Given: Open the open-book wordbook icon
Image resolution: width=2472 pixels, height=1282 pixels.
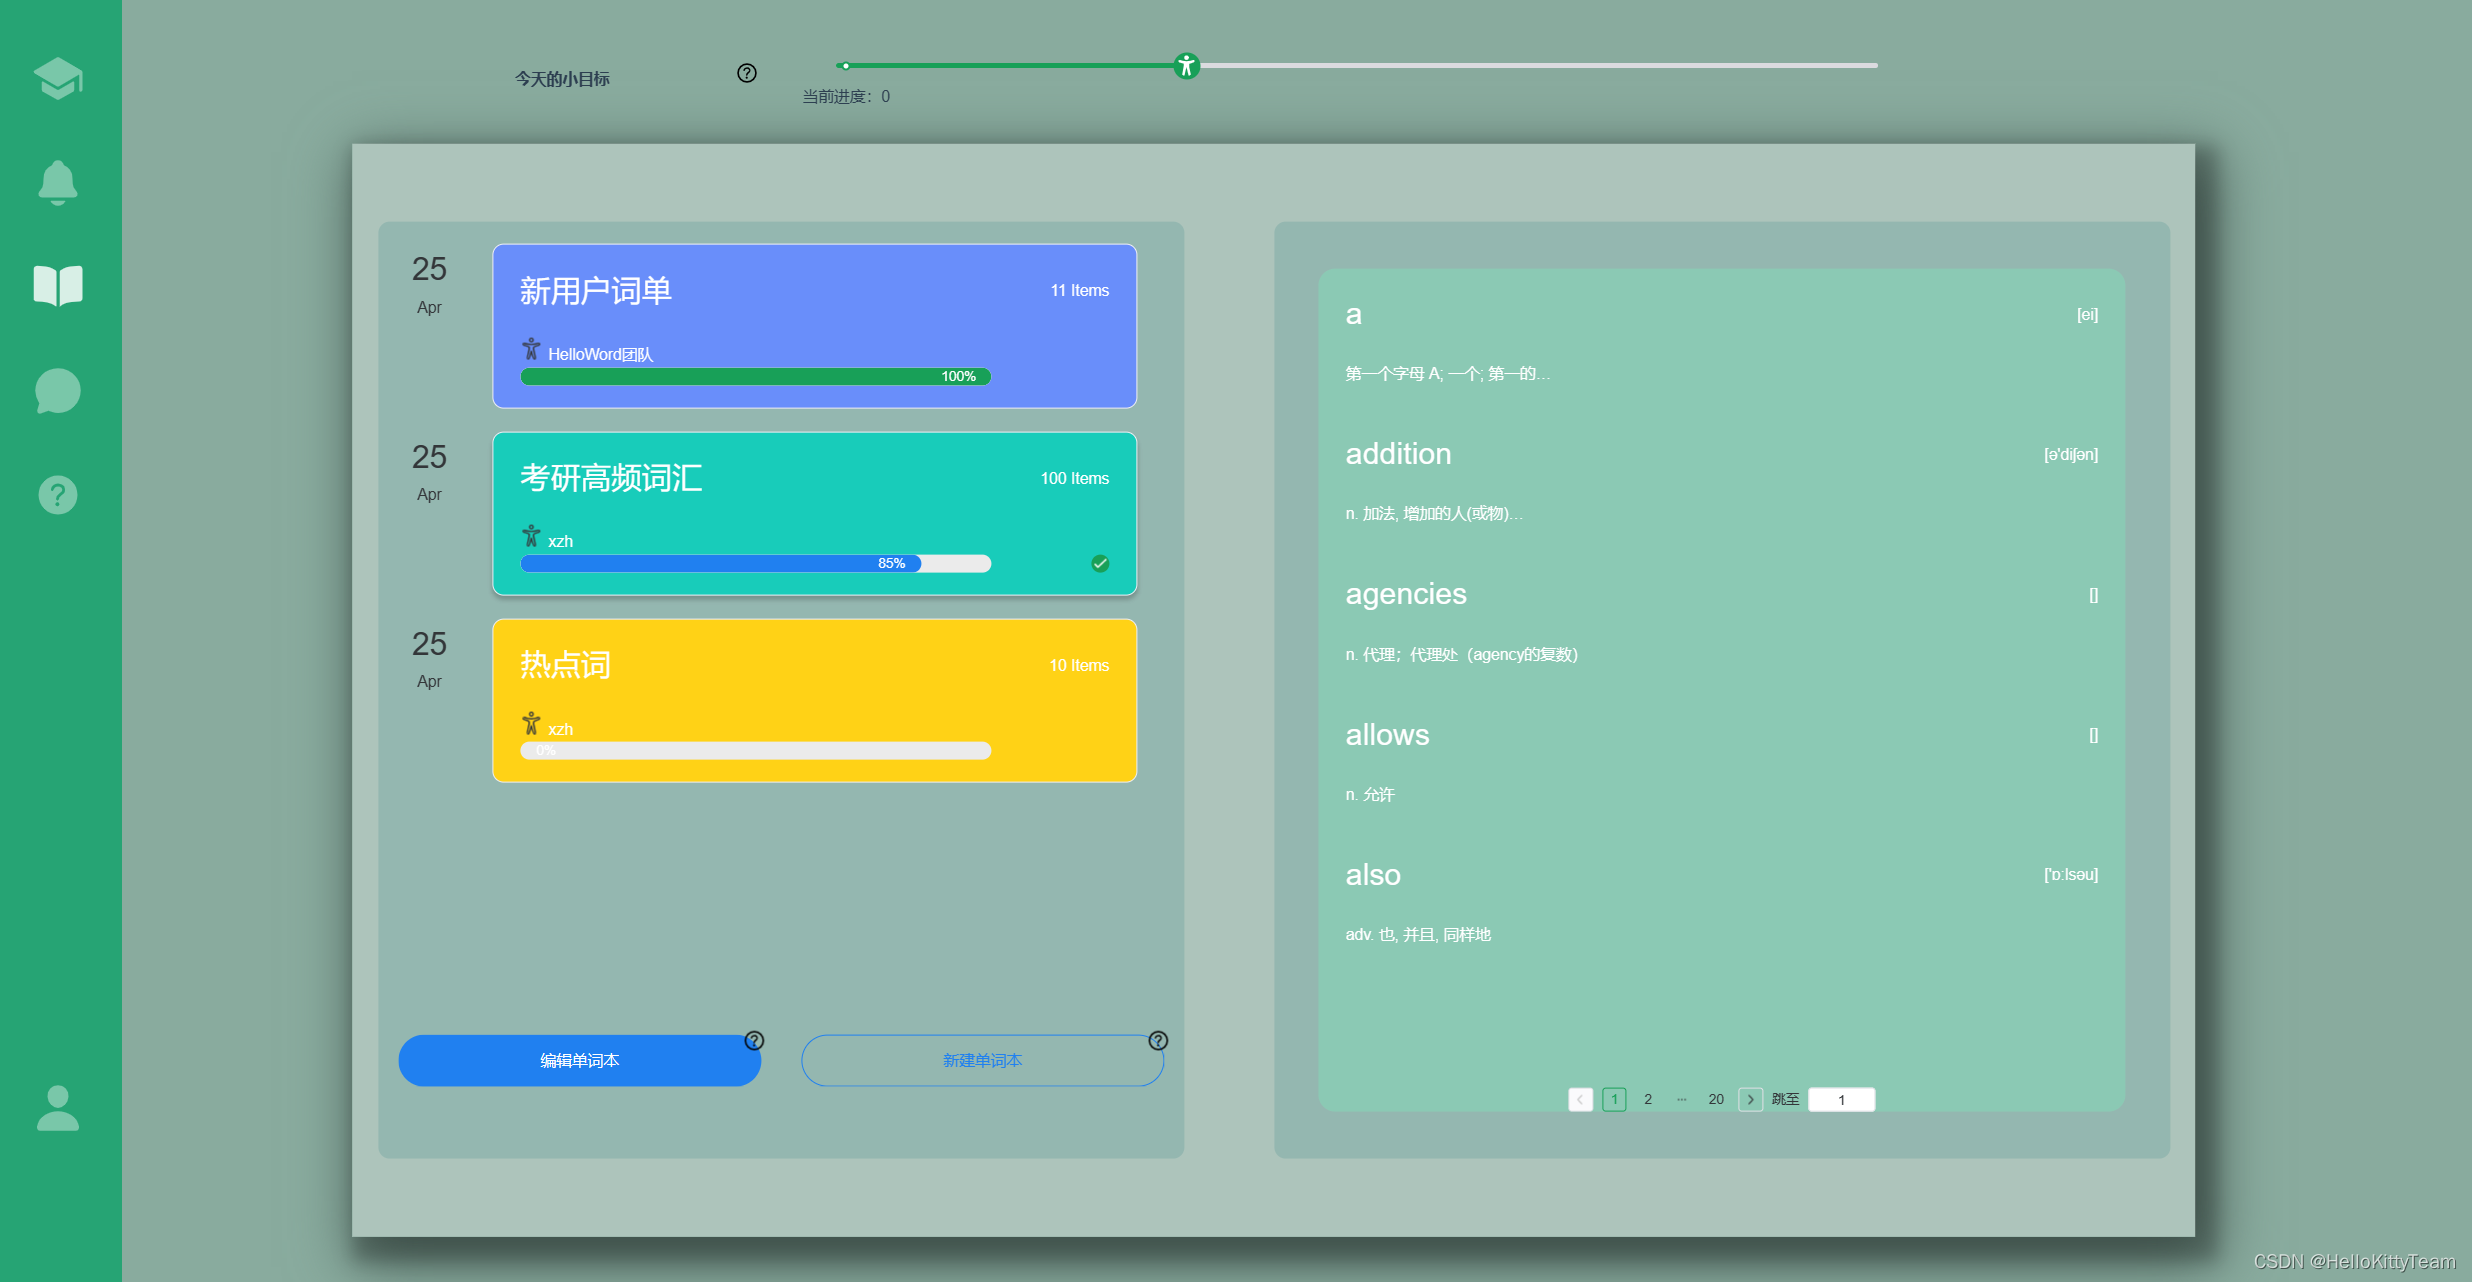Looking at the screenshot, I should tap(58, 286).
